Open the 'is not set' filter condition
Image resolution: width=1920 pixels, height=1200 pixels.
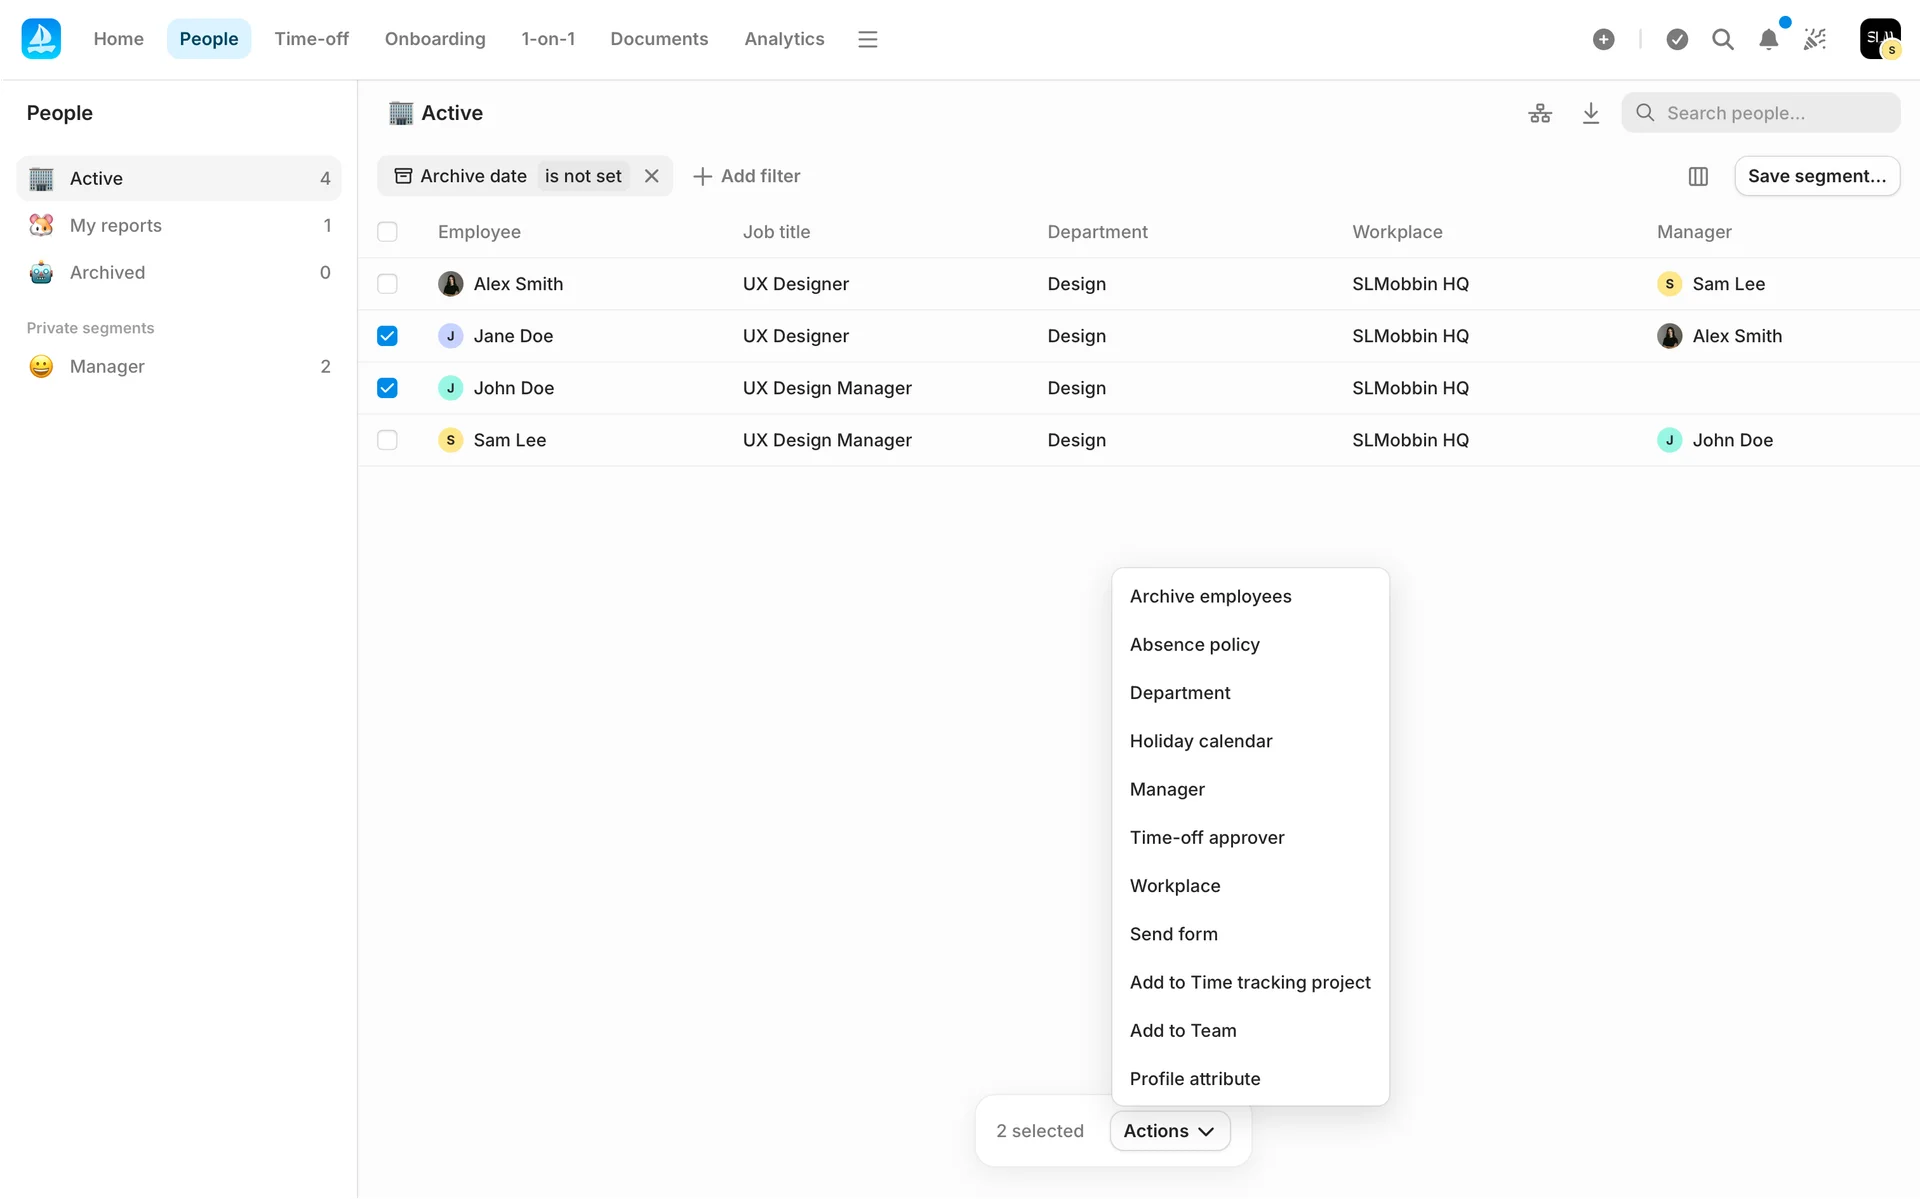(x=583, y=176)
